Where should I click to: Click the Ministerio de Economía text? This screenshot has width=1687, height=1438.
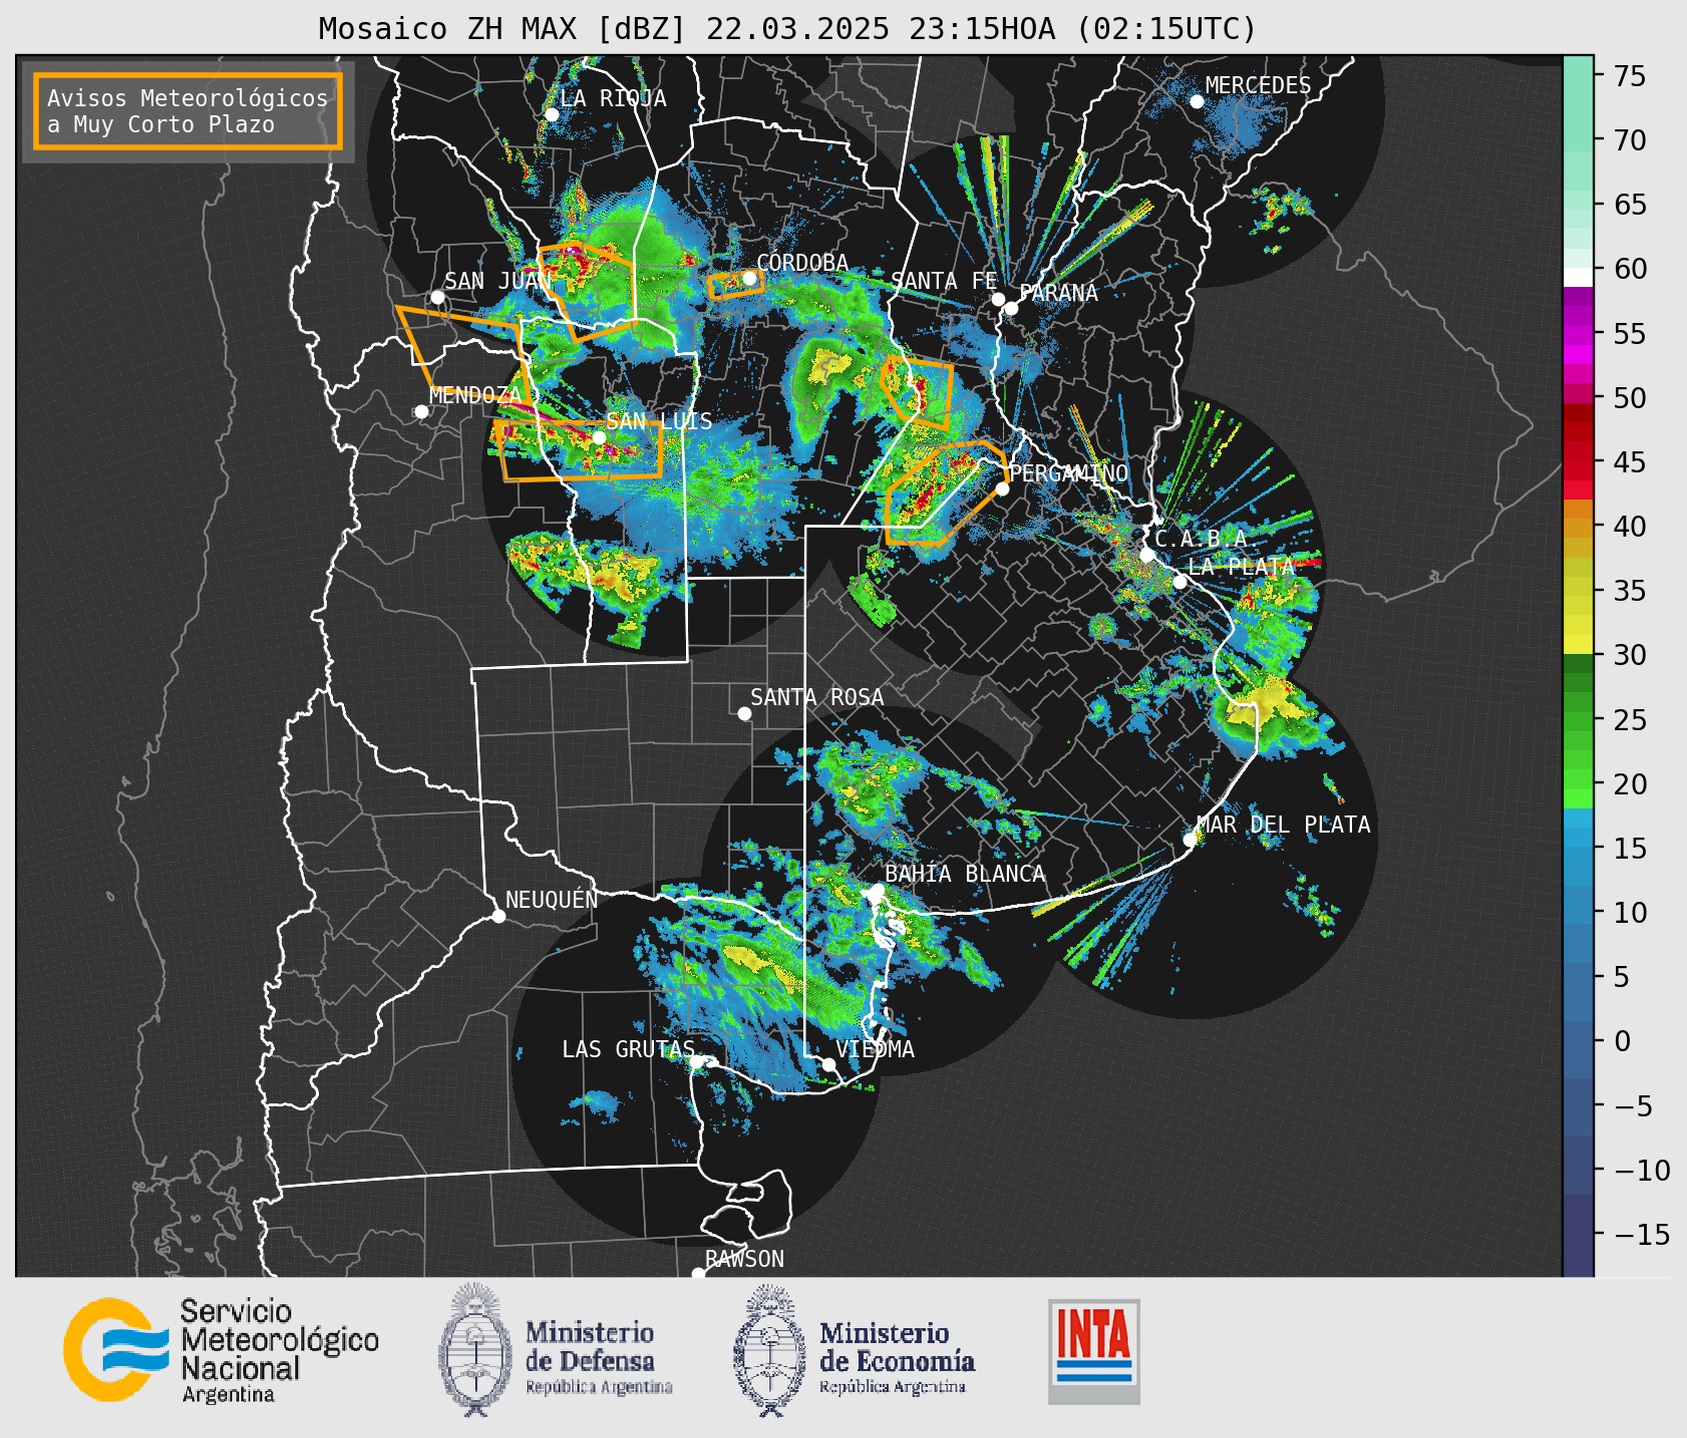click(x=896, y=1358)
